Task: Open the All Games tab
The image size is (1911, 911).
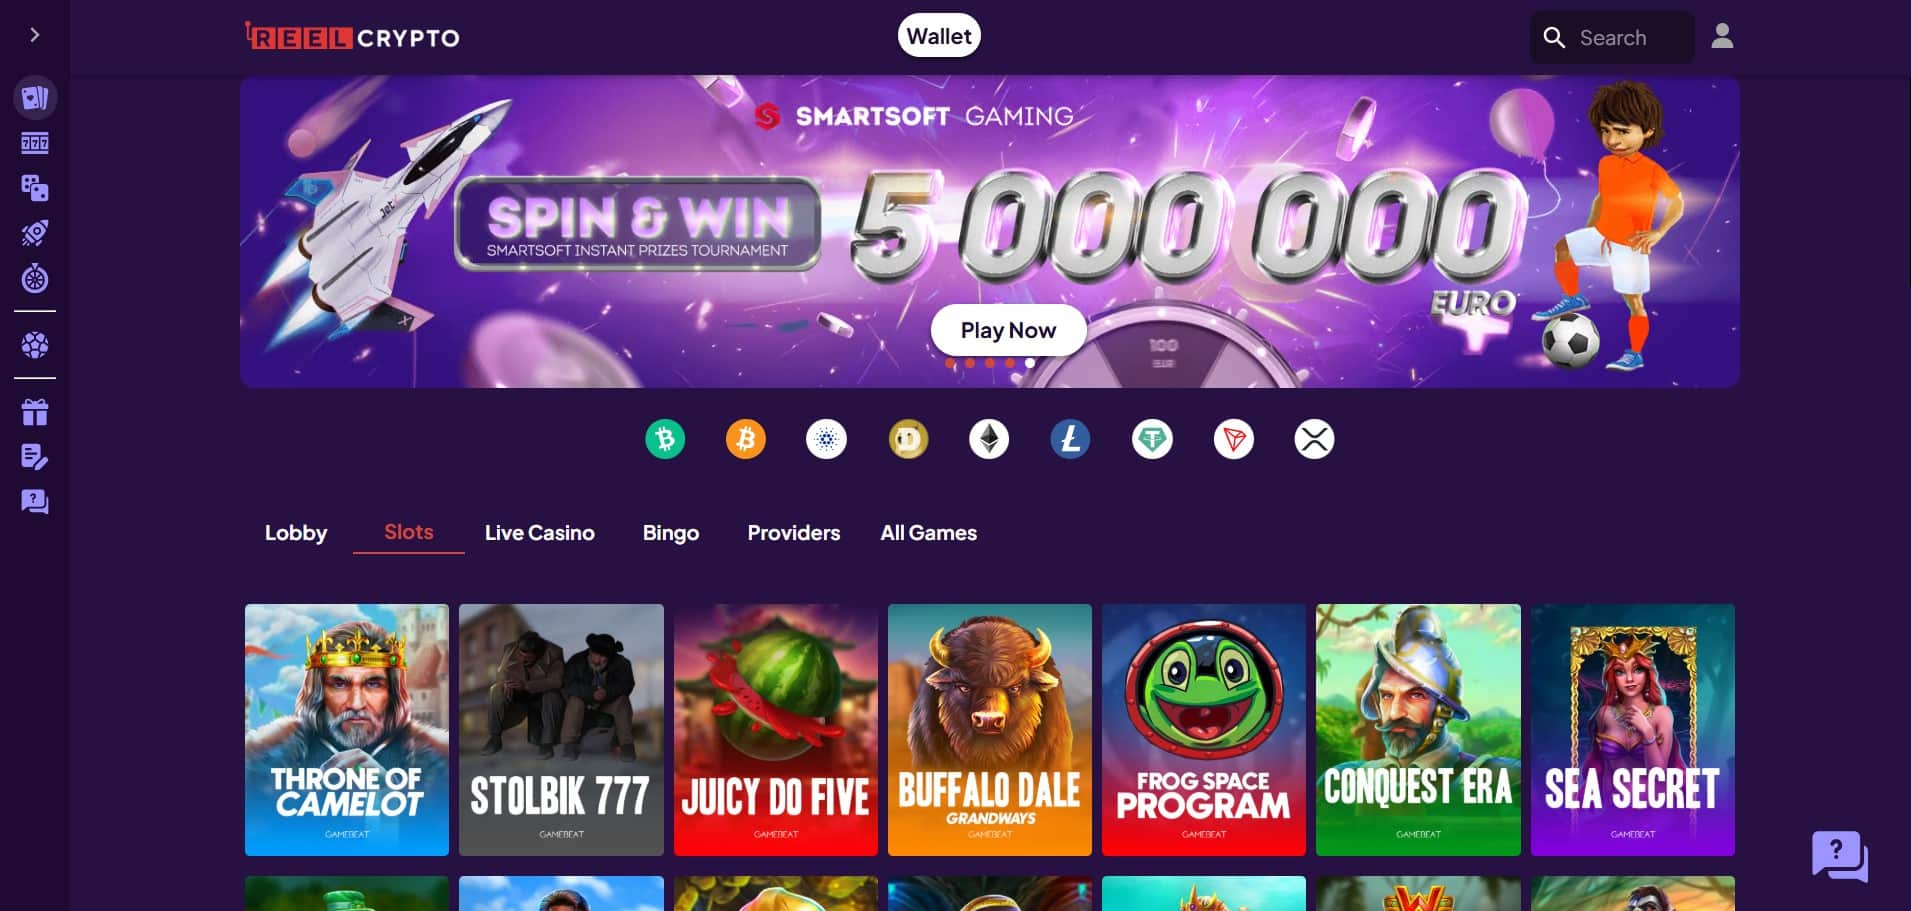Action: [929, 533]
